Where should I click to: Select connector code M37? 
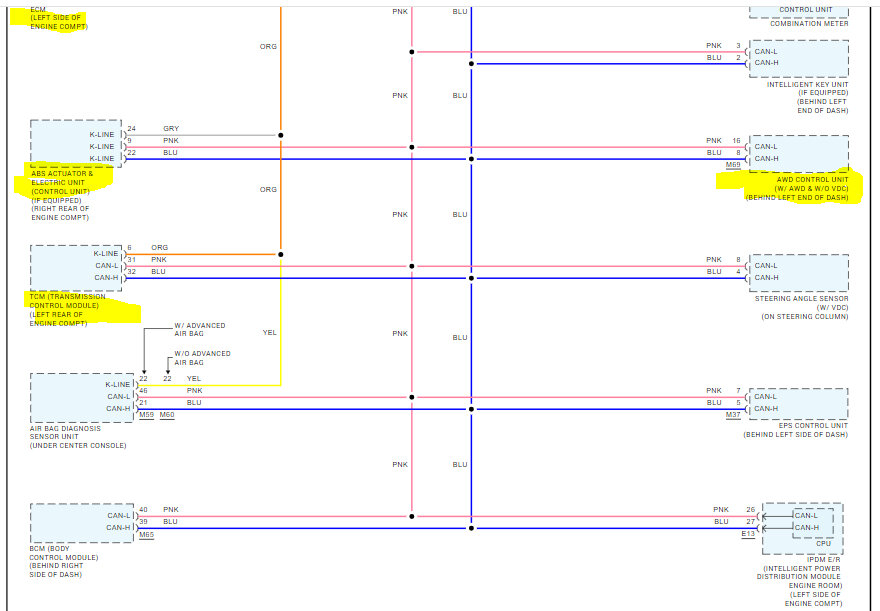(733, 415)
